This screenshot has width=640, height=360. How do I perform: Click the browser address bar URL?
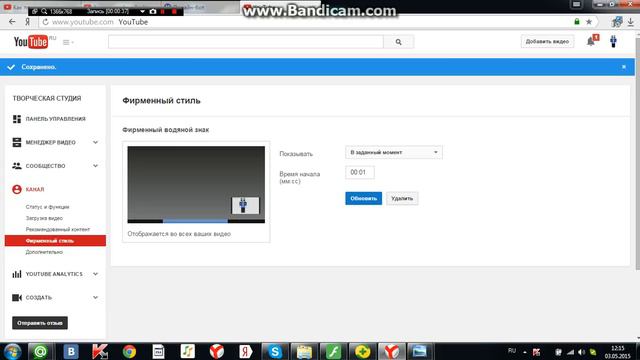(82, 22)
